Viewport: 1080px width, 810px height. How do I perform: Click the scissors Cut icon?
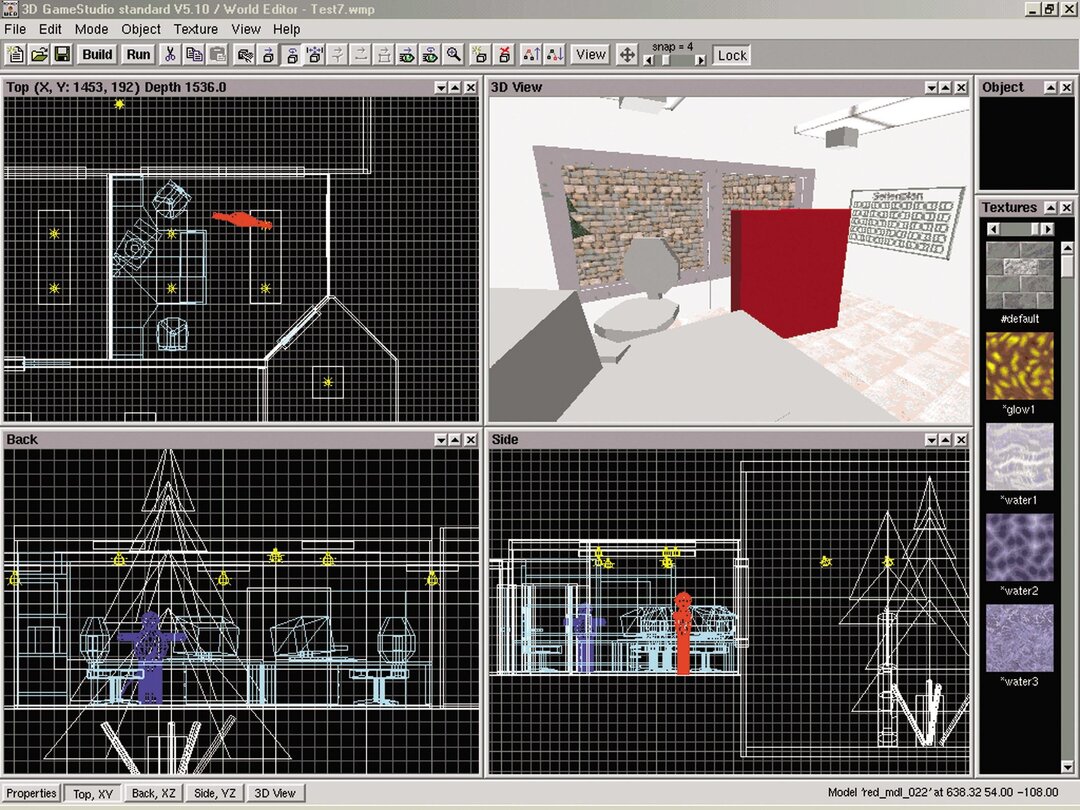(x=171, y=55)
